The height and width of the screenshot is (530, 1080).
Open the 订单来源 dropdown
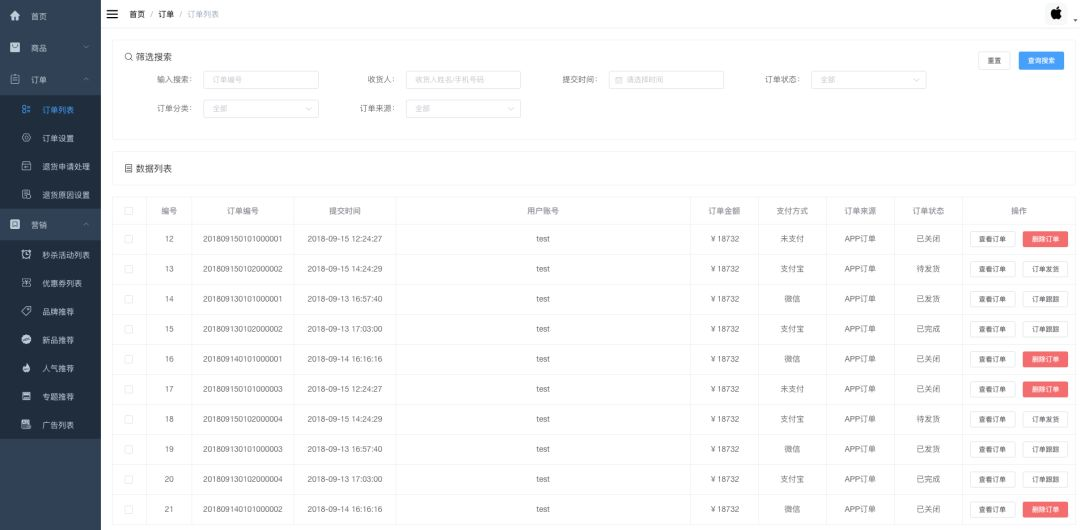(x=464, y=109)
